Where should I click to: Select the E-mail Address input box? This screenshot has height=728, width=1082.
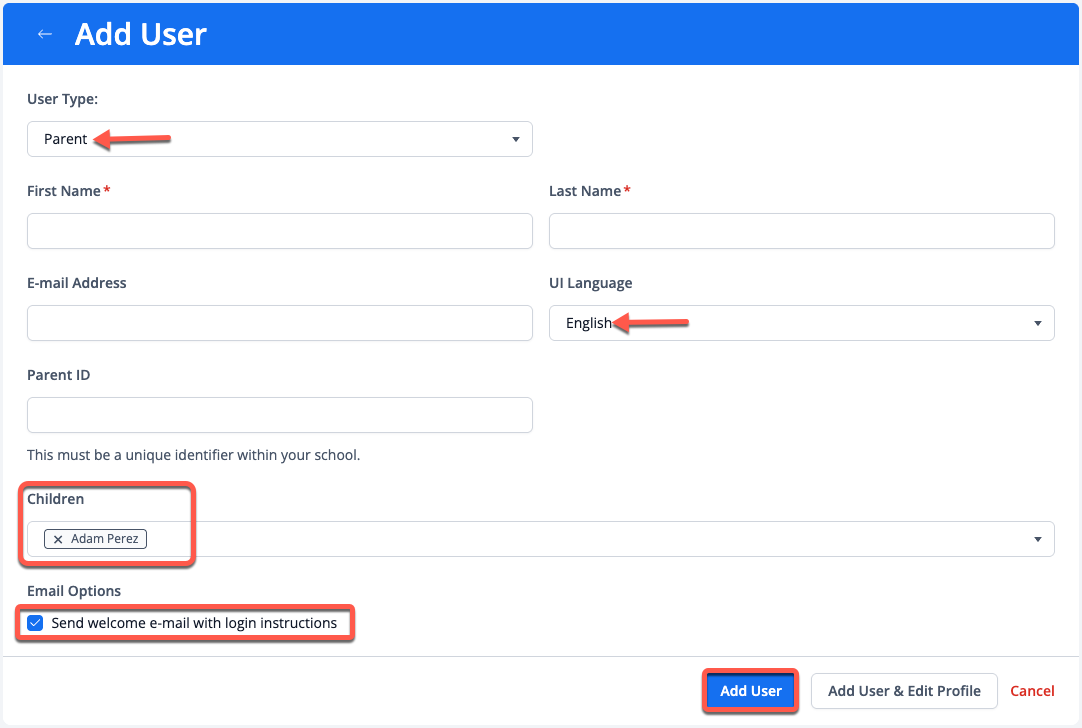pos(279,323)
